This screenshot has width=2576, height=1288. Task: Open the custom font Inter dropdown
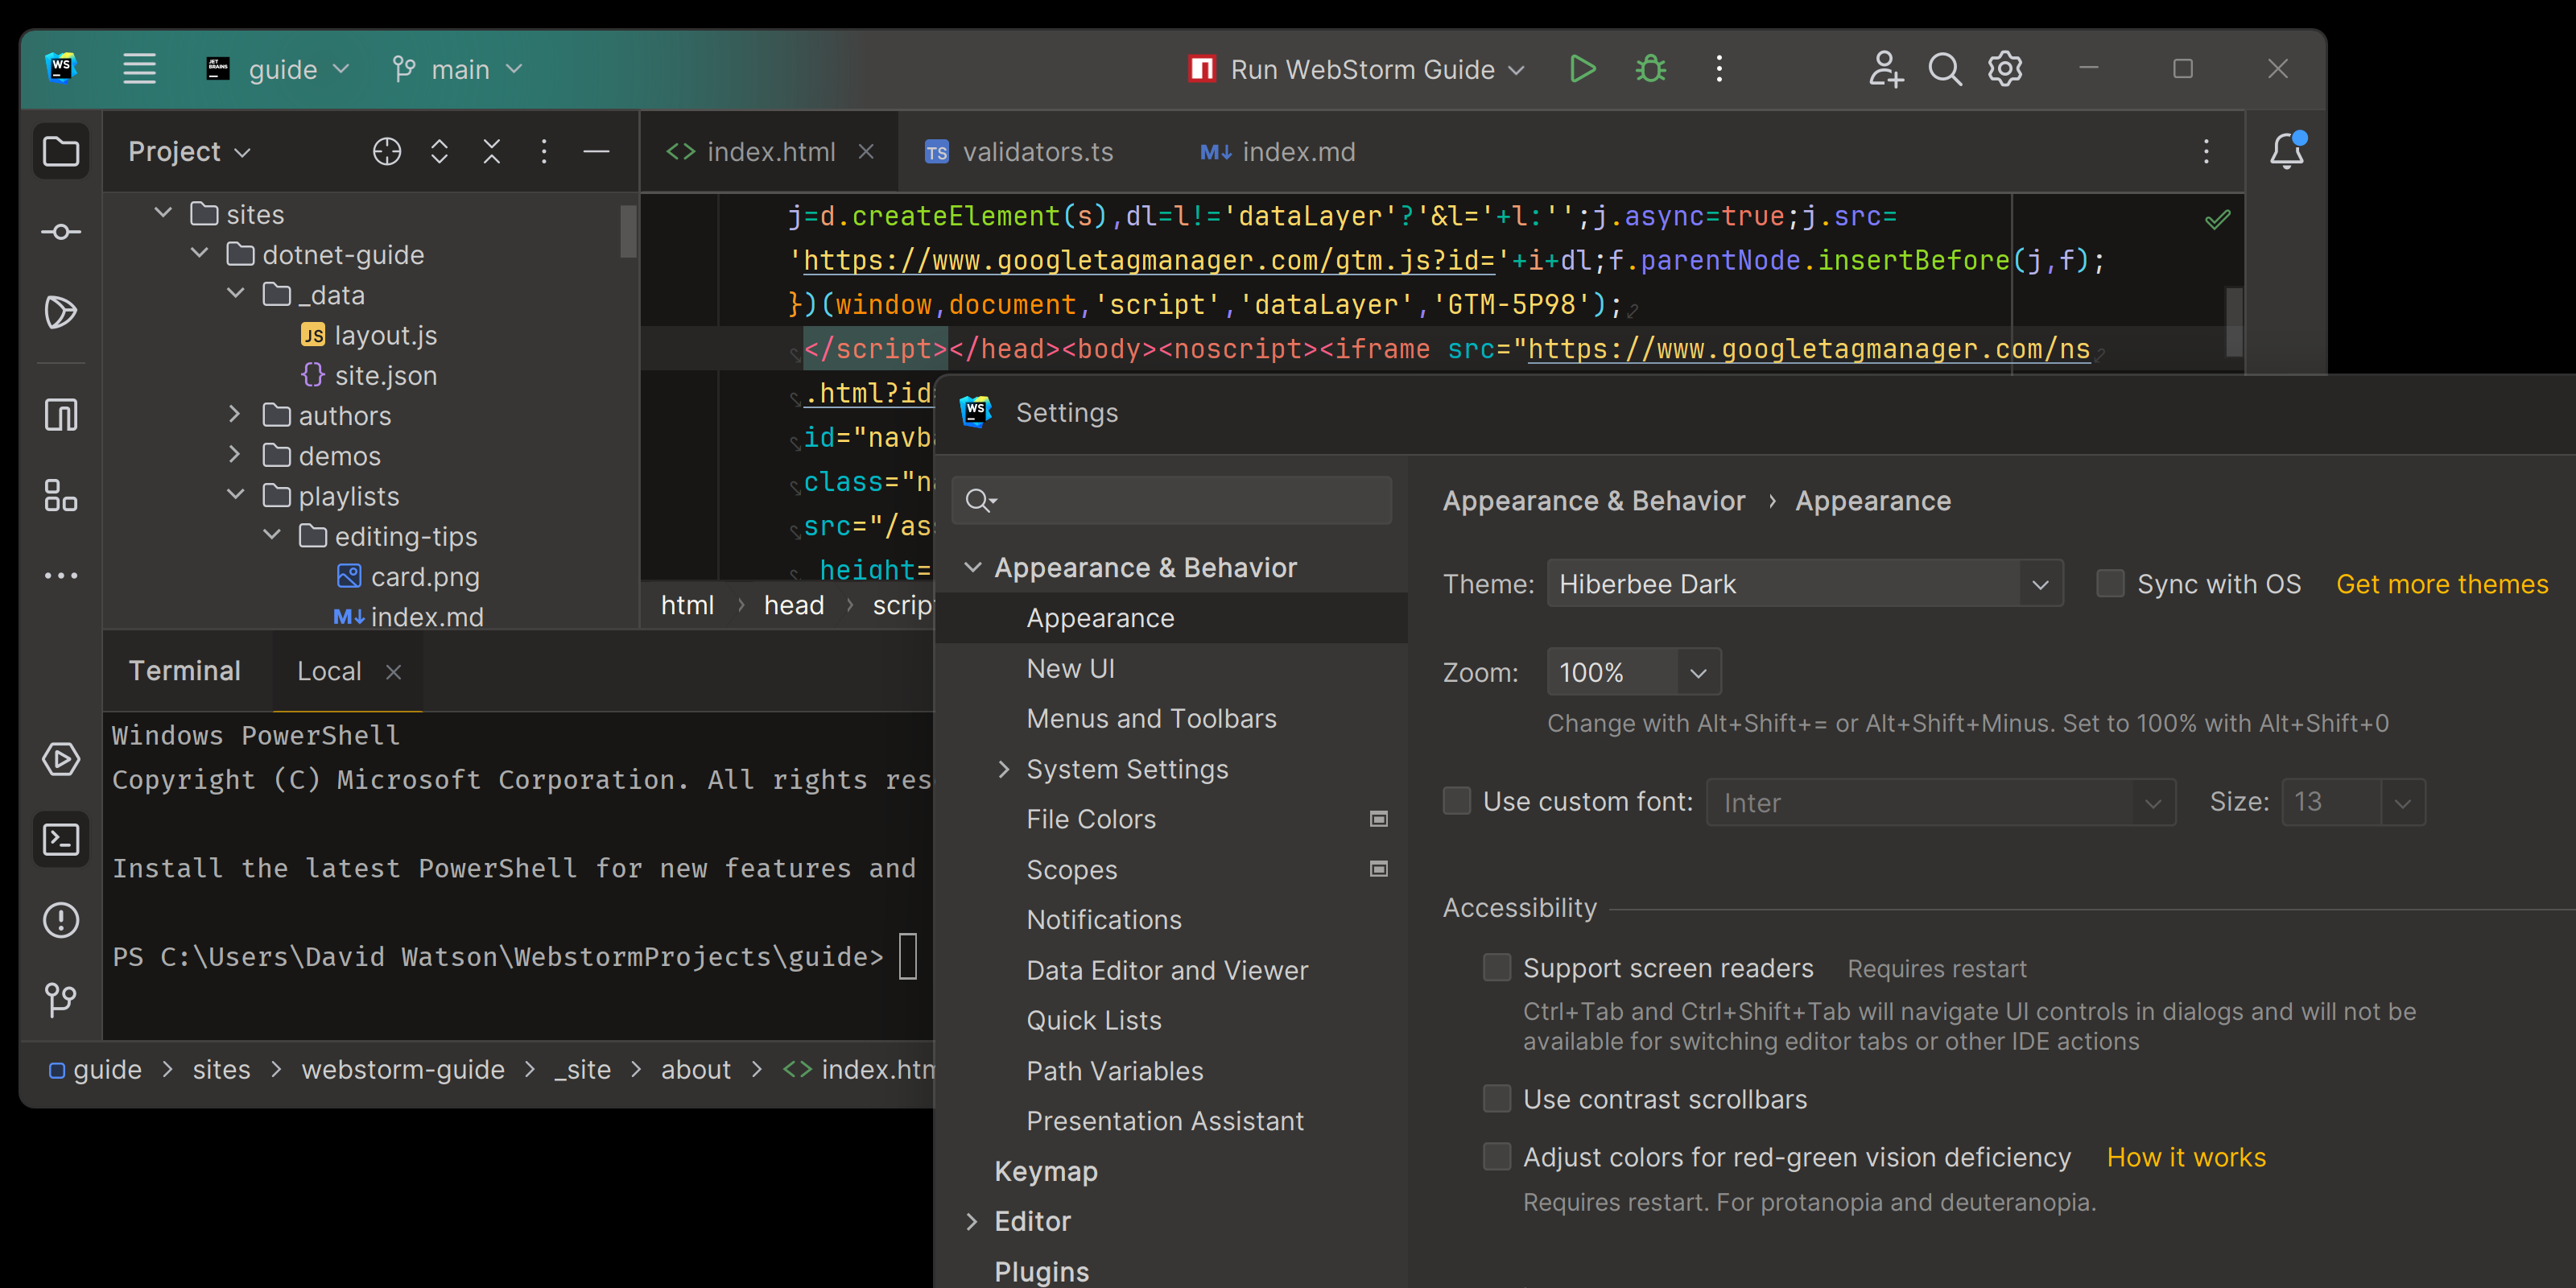[x=1941, y=802]
